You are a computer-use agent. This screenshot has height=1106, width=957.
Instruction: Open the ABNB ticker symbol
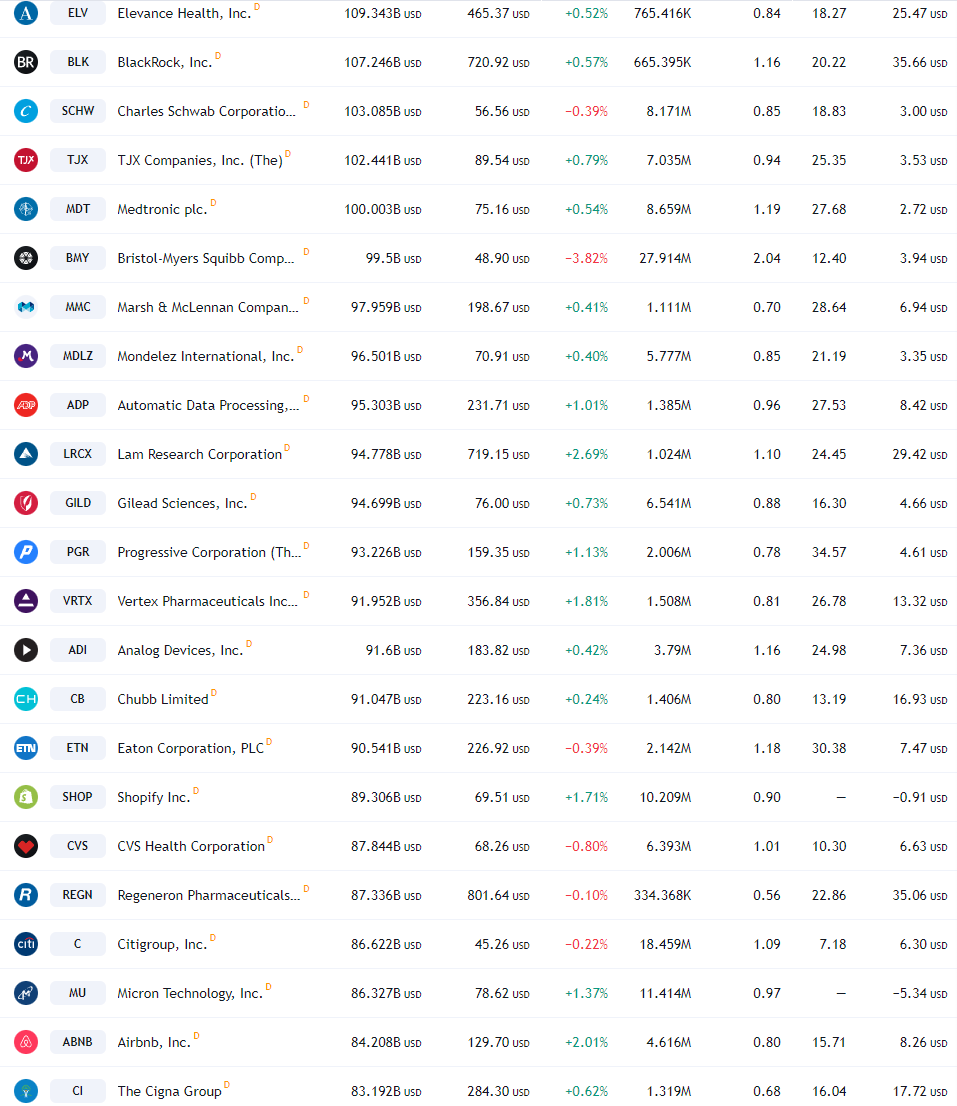[78, 1043]
